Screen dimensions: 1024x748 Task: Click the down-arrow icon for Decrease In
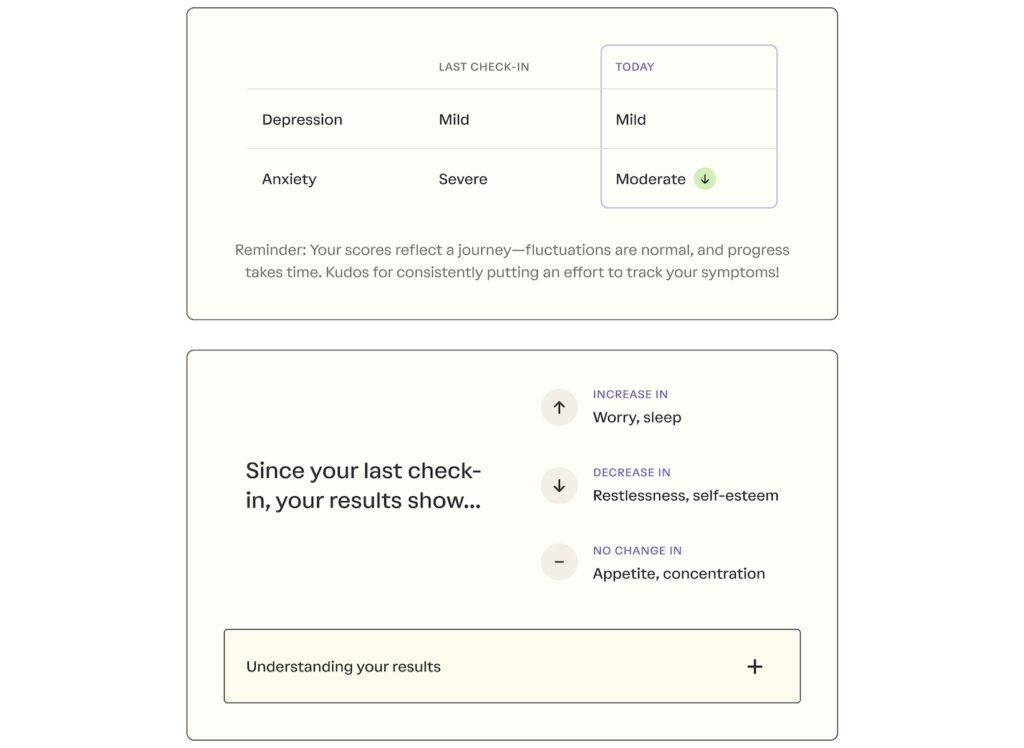tap(559, 485)
